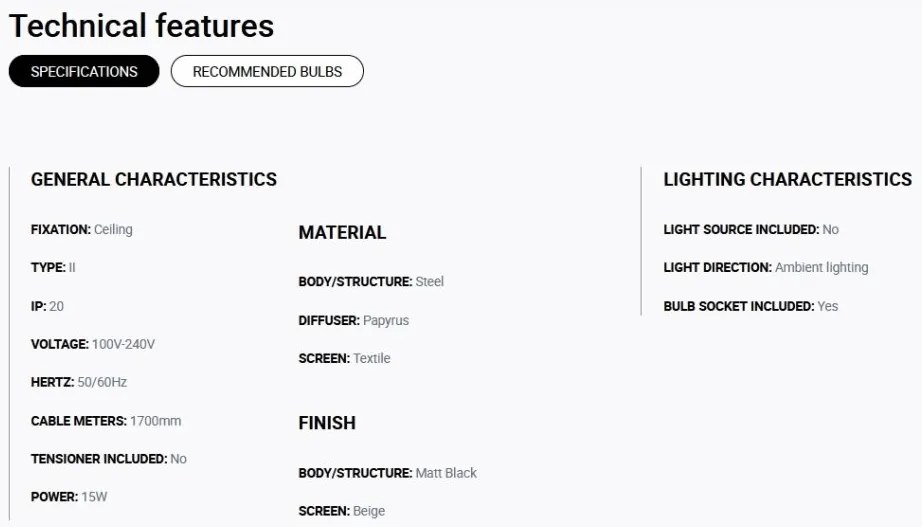Select Bulb Socket Included: Yes line
Image resolution: width=922 pixels, height=527 pixels.
coord(751,306)
